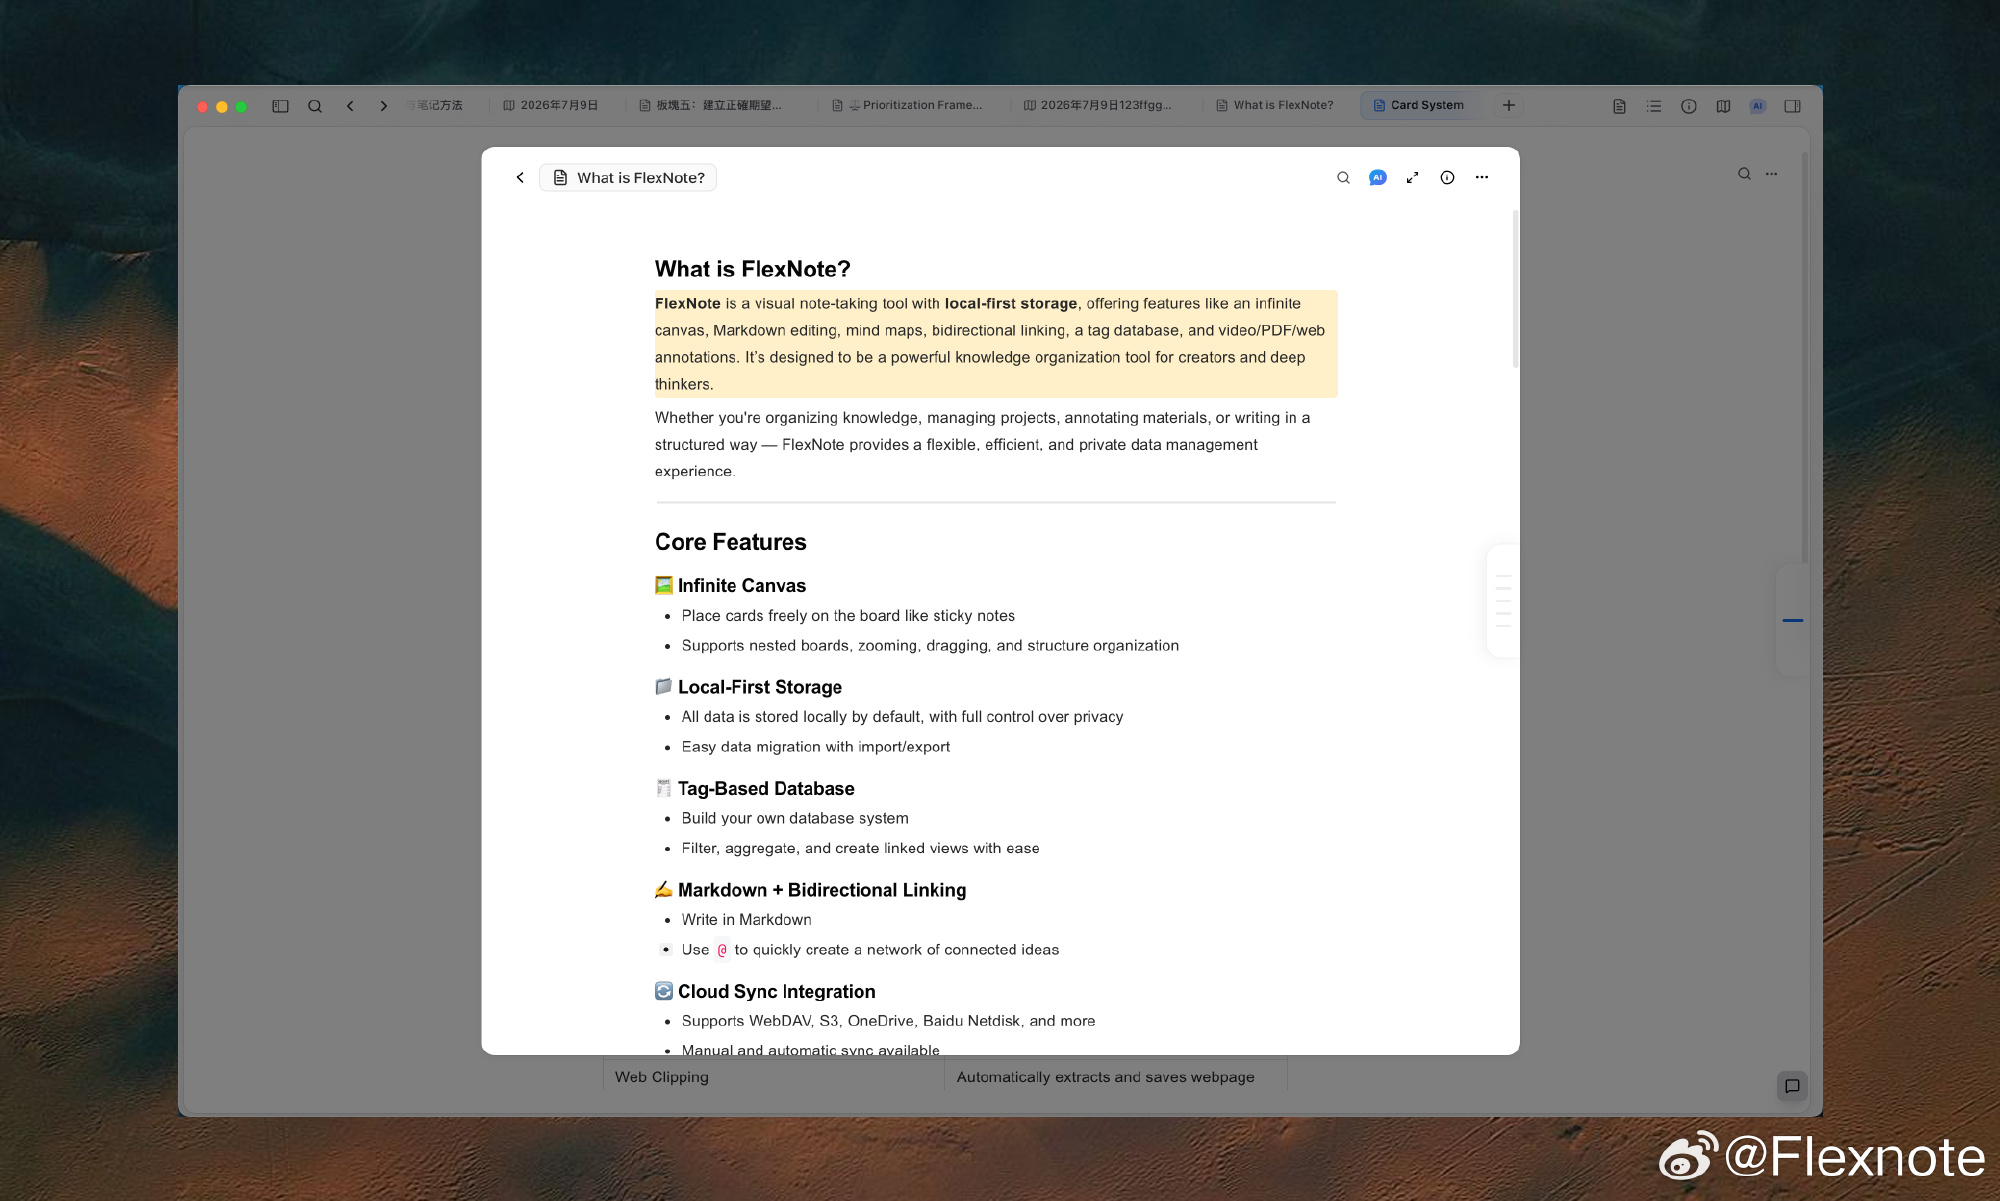Open the document view toolbar icon
2000x1201 pixels.
1619,106
